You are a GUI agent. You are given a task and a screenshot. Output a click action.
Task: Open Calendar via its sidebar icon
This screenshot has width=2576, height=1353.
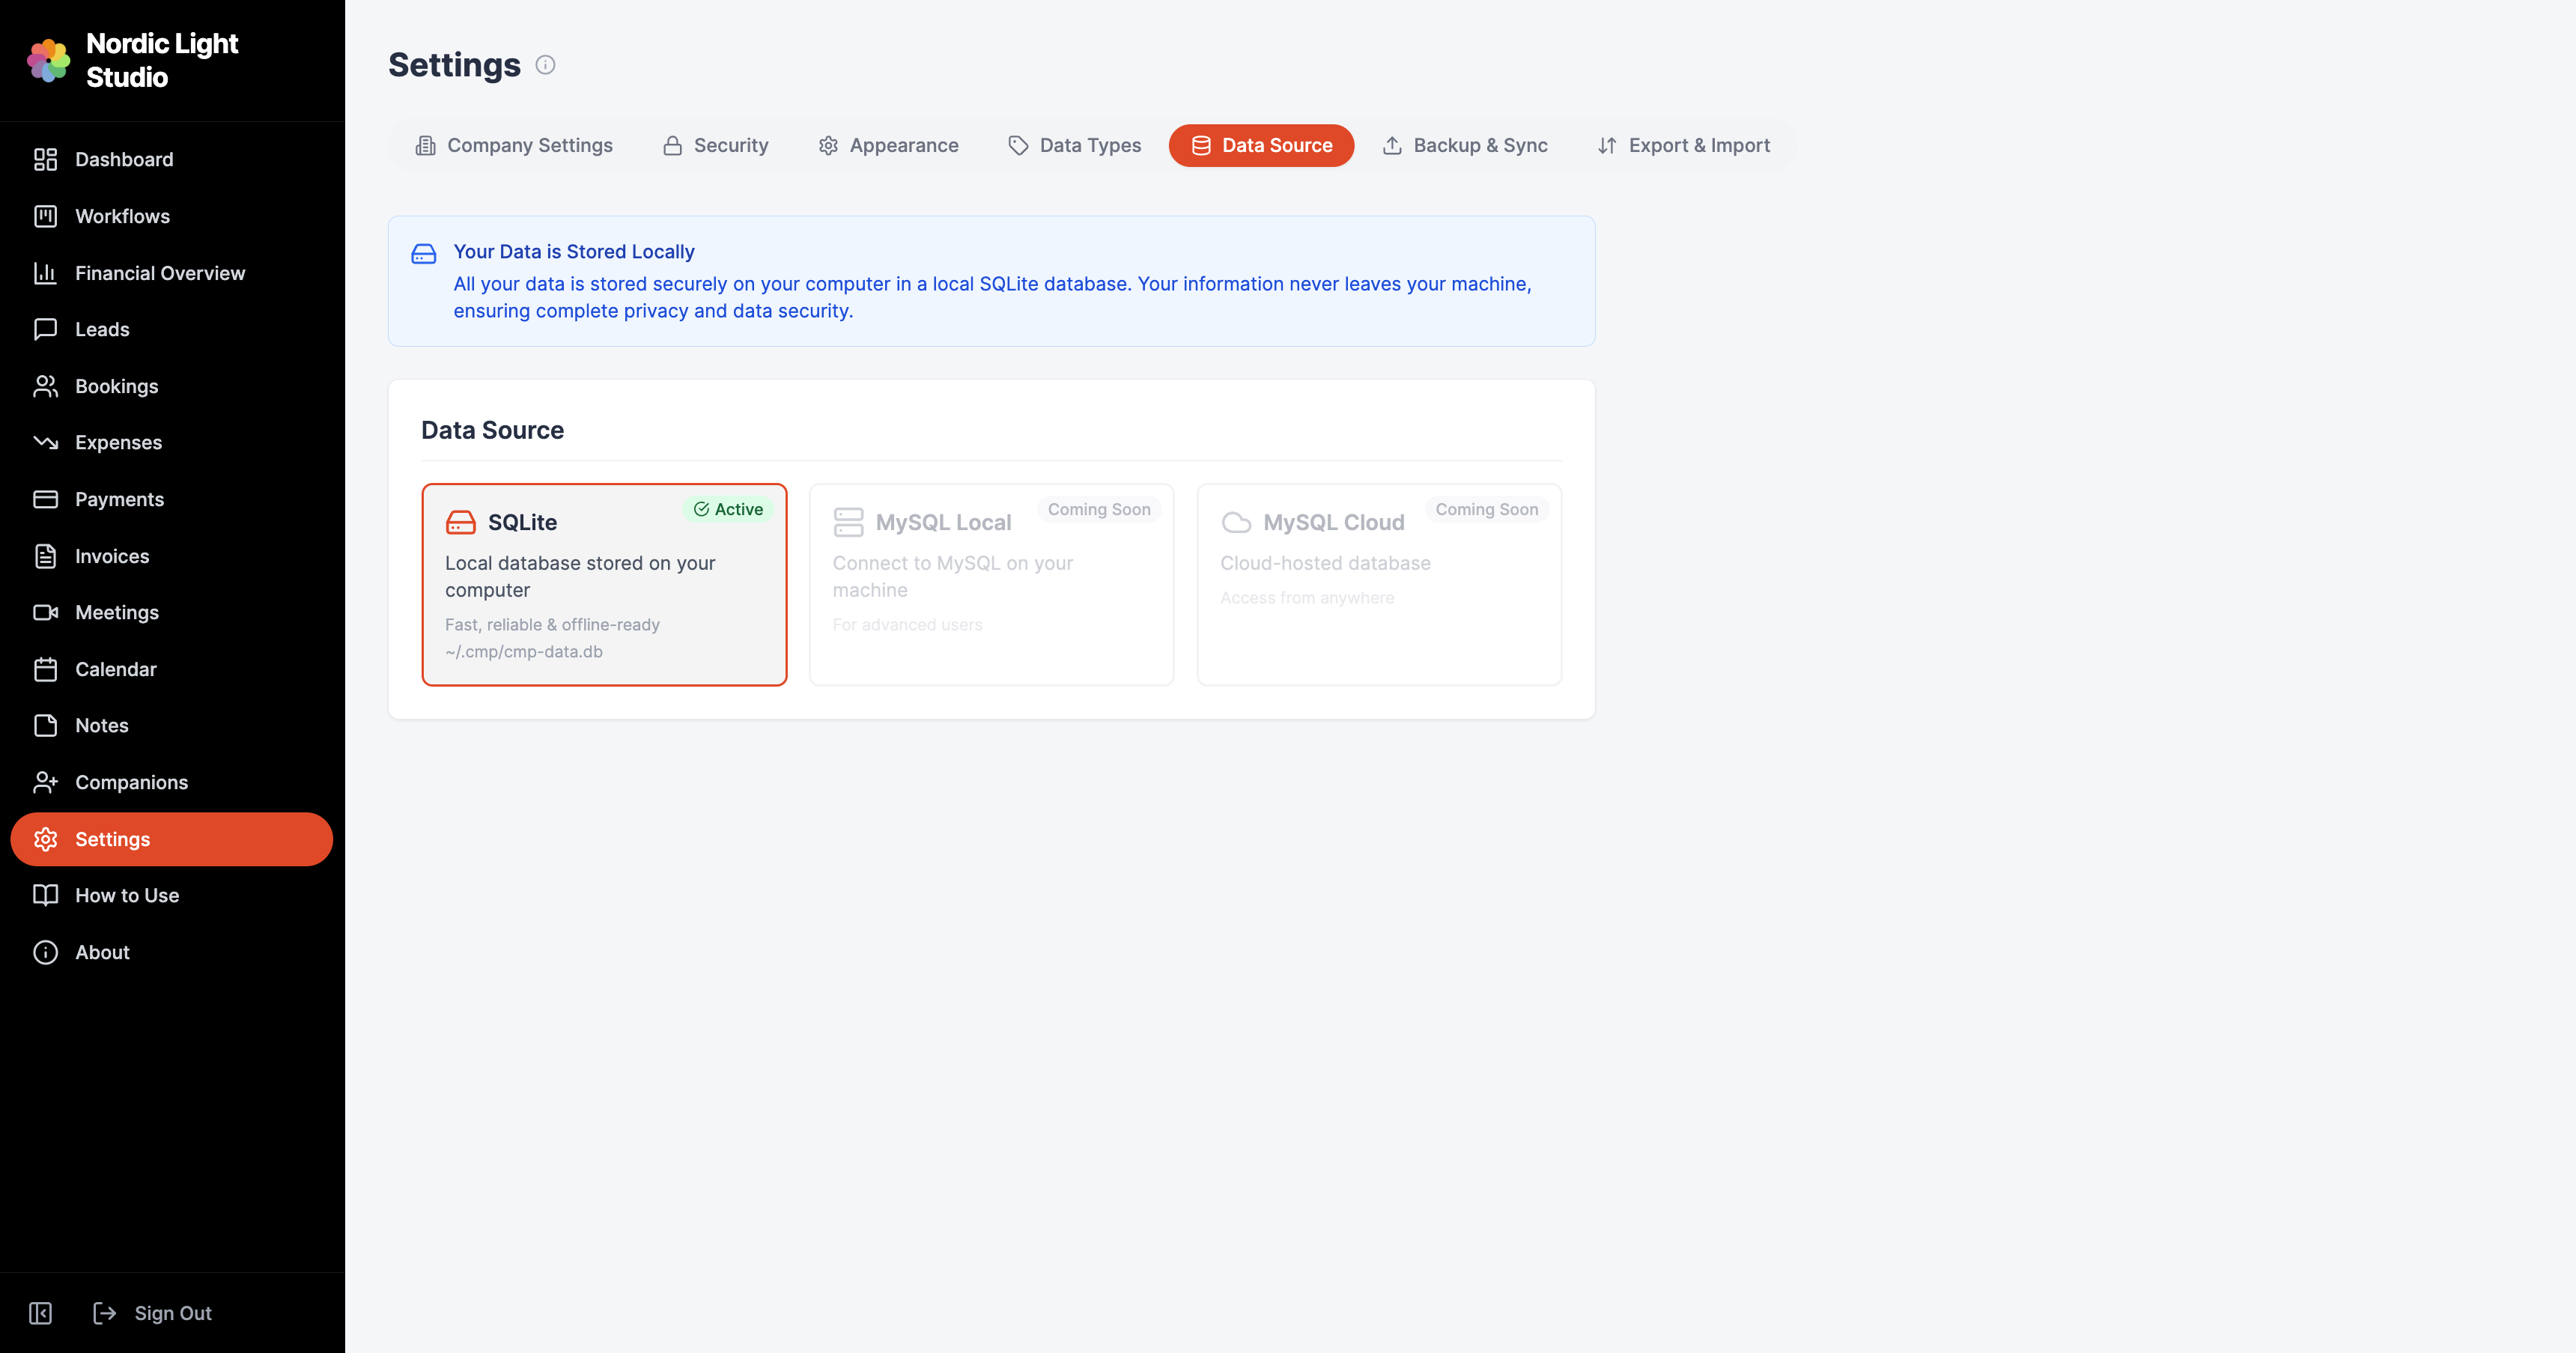click(45, 669)
